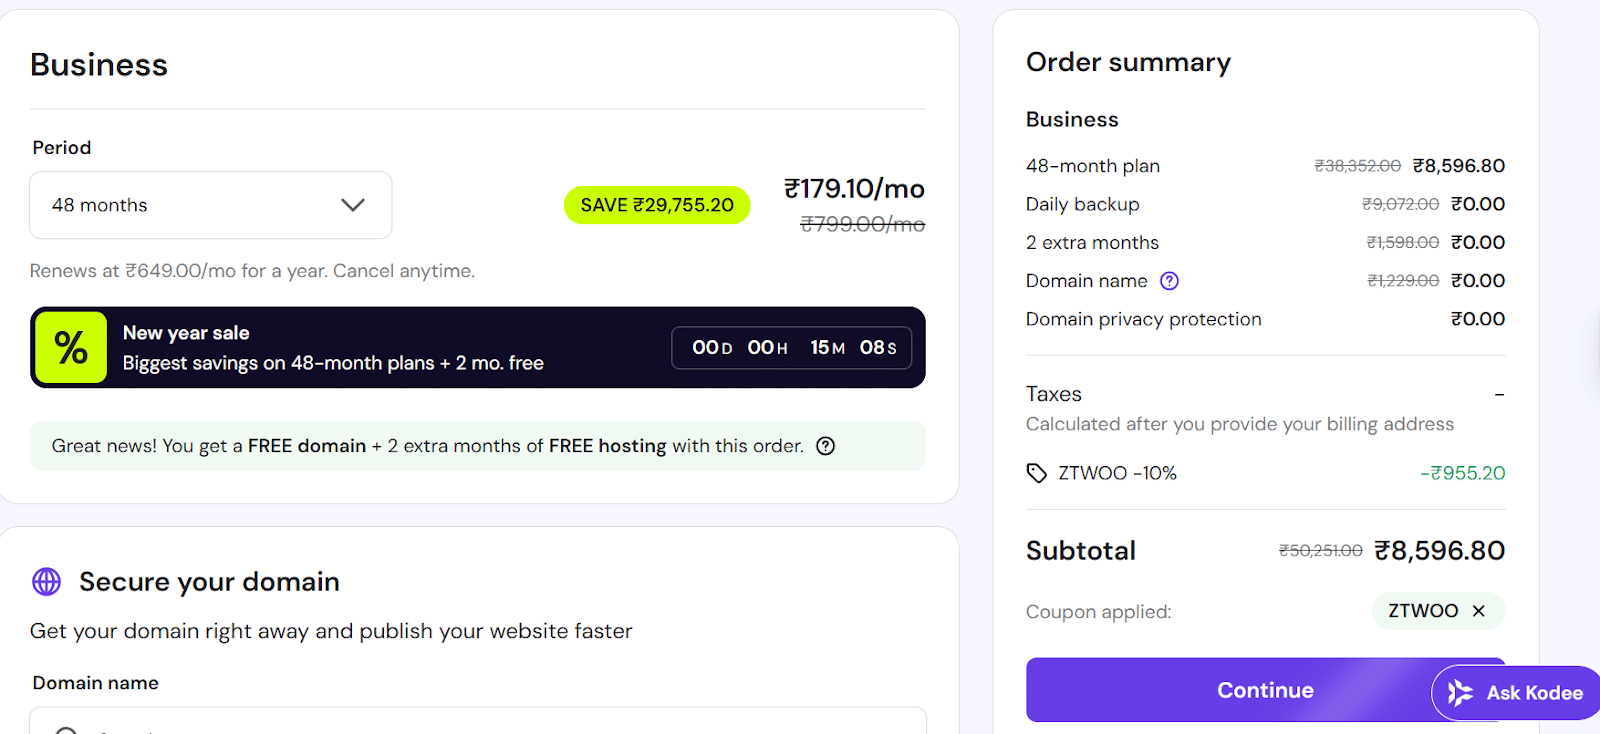Screen dimensions: 1600x734
Task: Click the strikethrough ₹799.00/mo price
Action: pyautogui.click(x=860, y=224)
